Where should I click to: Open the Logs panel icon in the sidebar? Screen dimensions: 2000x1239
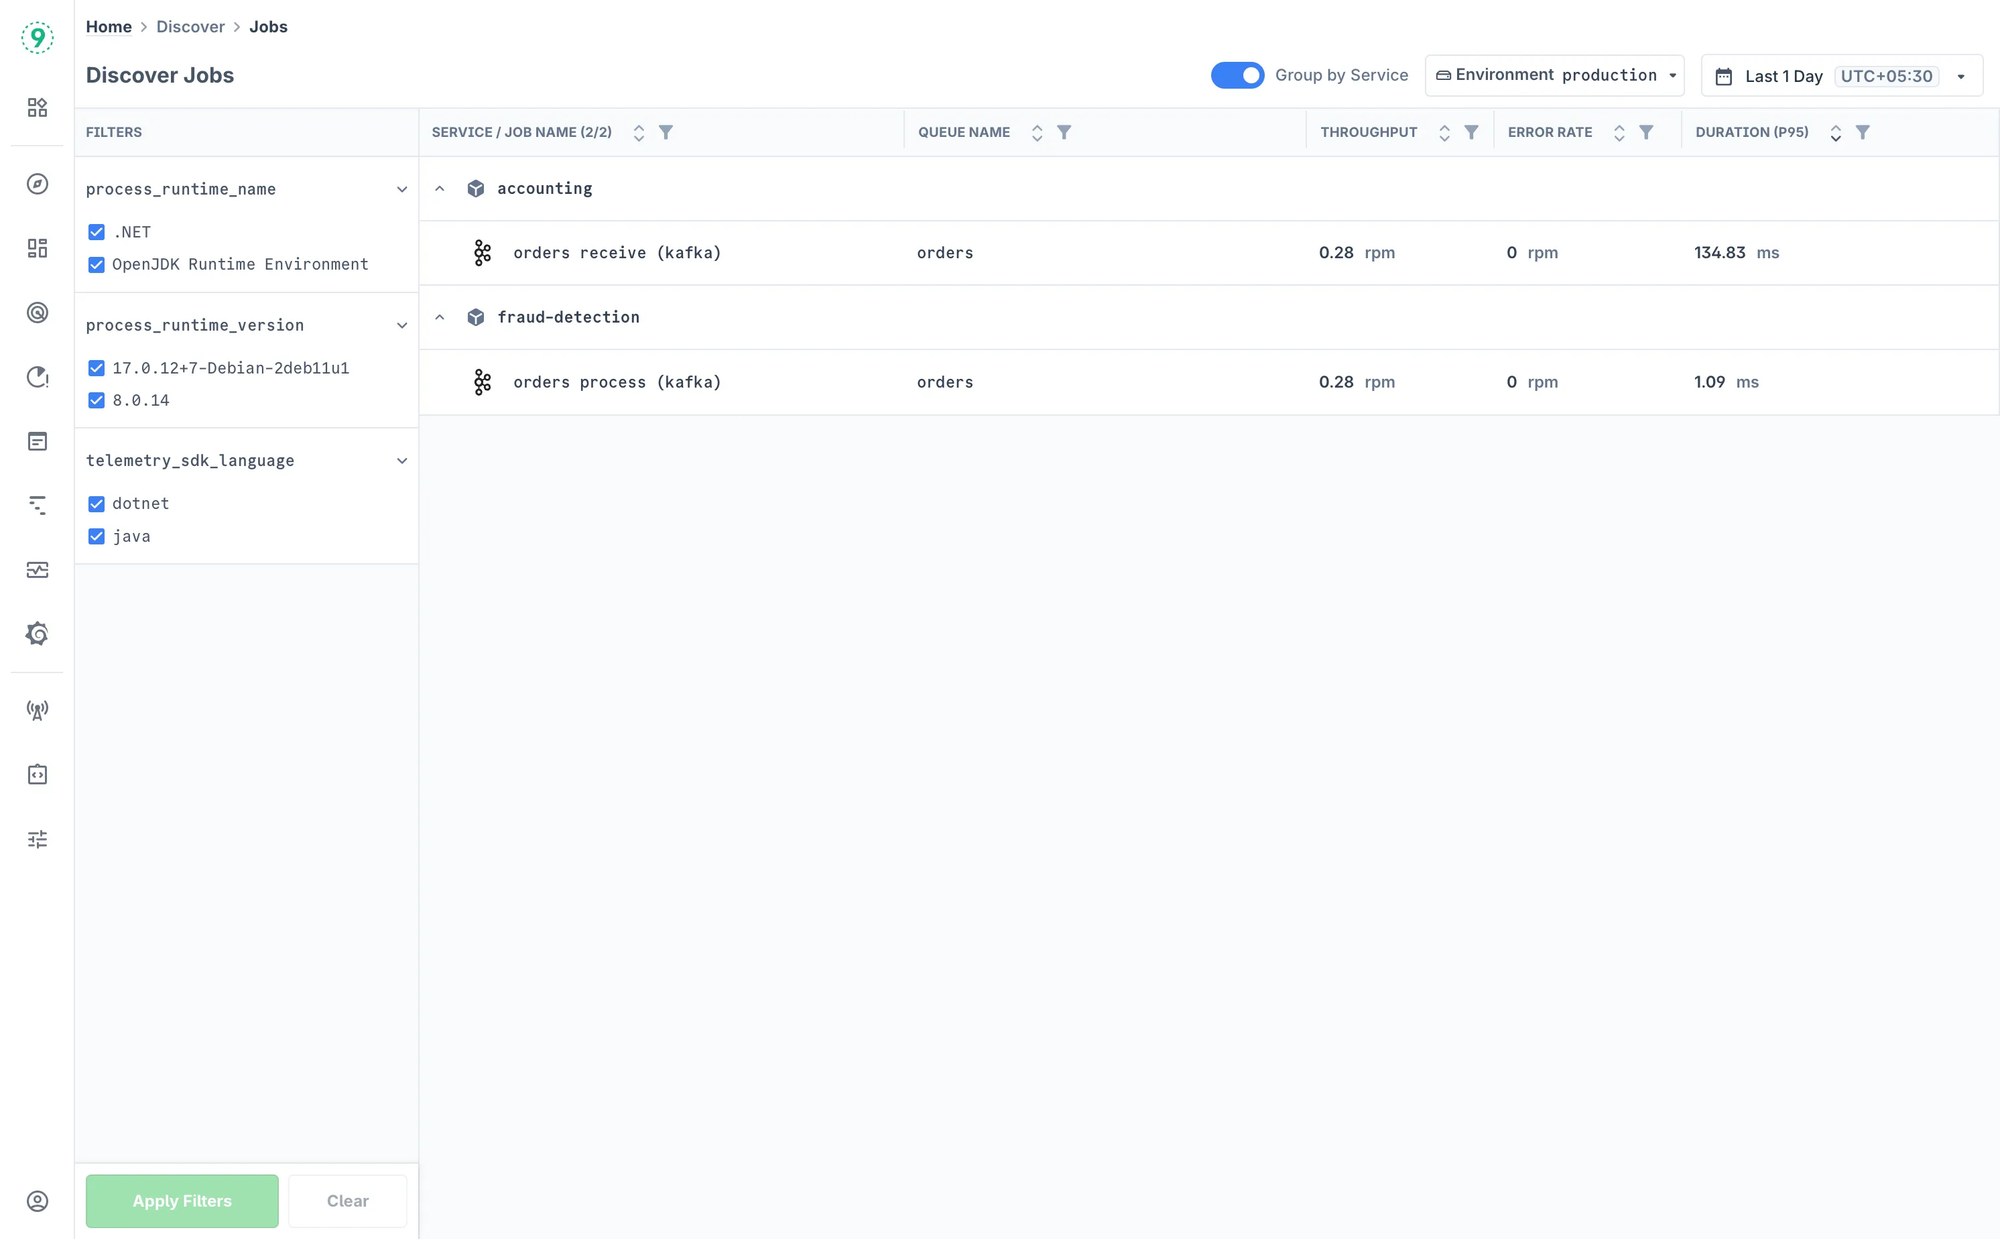coord(37,441)
